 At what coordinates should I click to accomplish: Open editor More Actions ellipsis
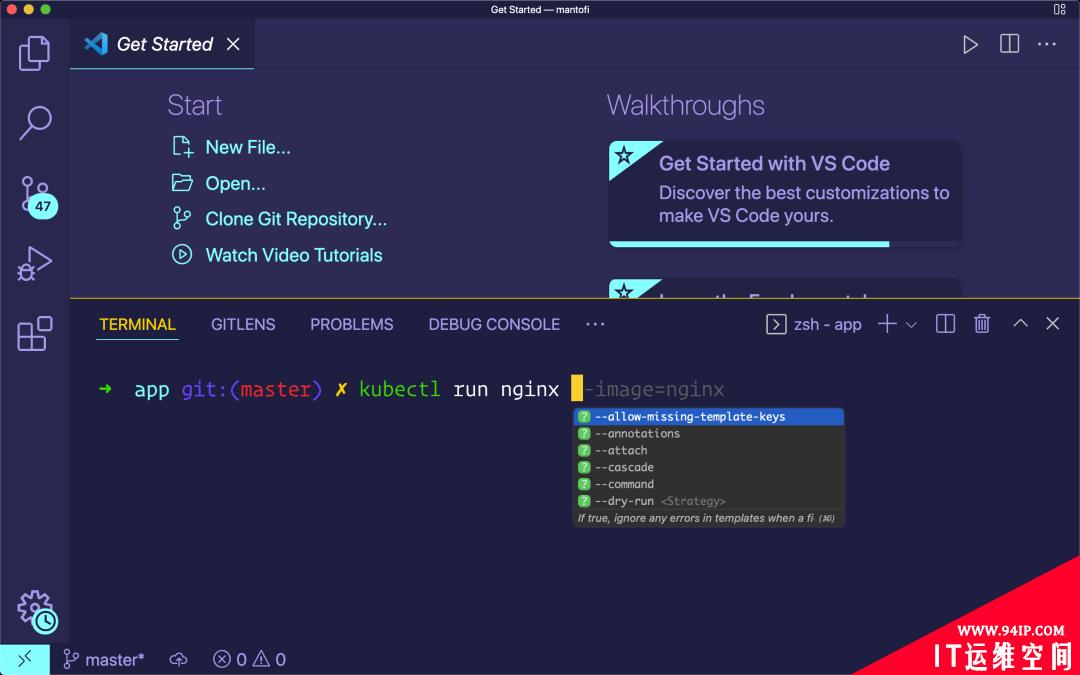1046,44
